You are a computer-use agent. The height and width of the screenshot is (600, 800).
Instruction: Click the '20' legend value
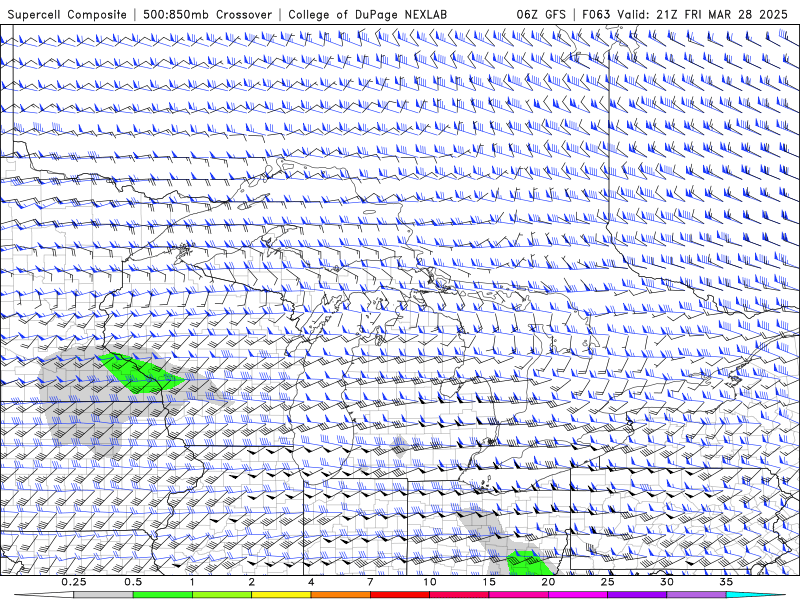548,582
